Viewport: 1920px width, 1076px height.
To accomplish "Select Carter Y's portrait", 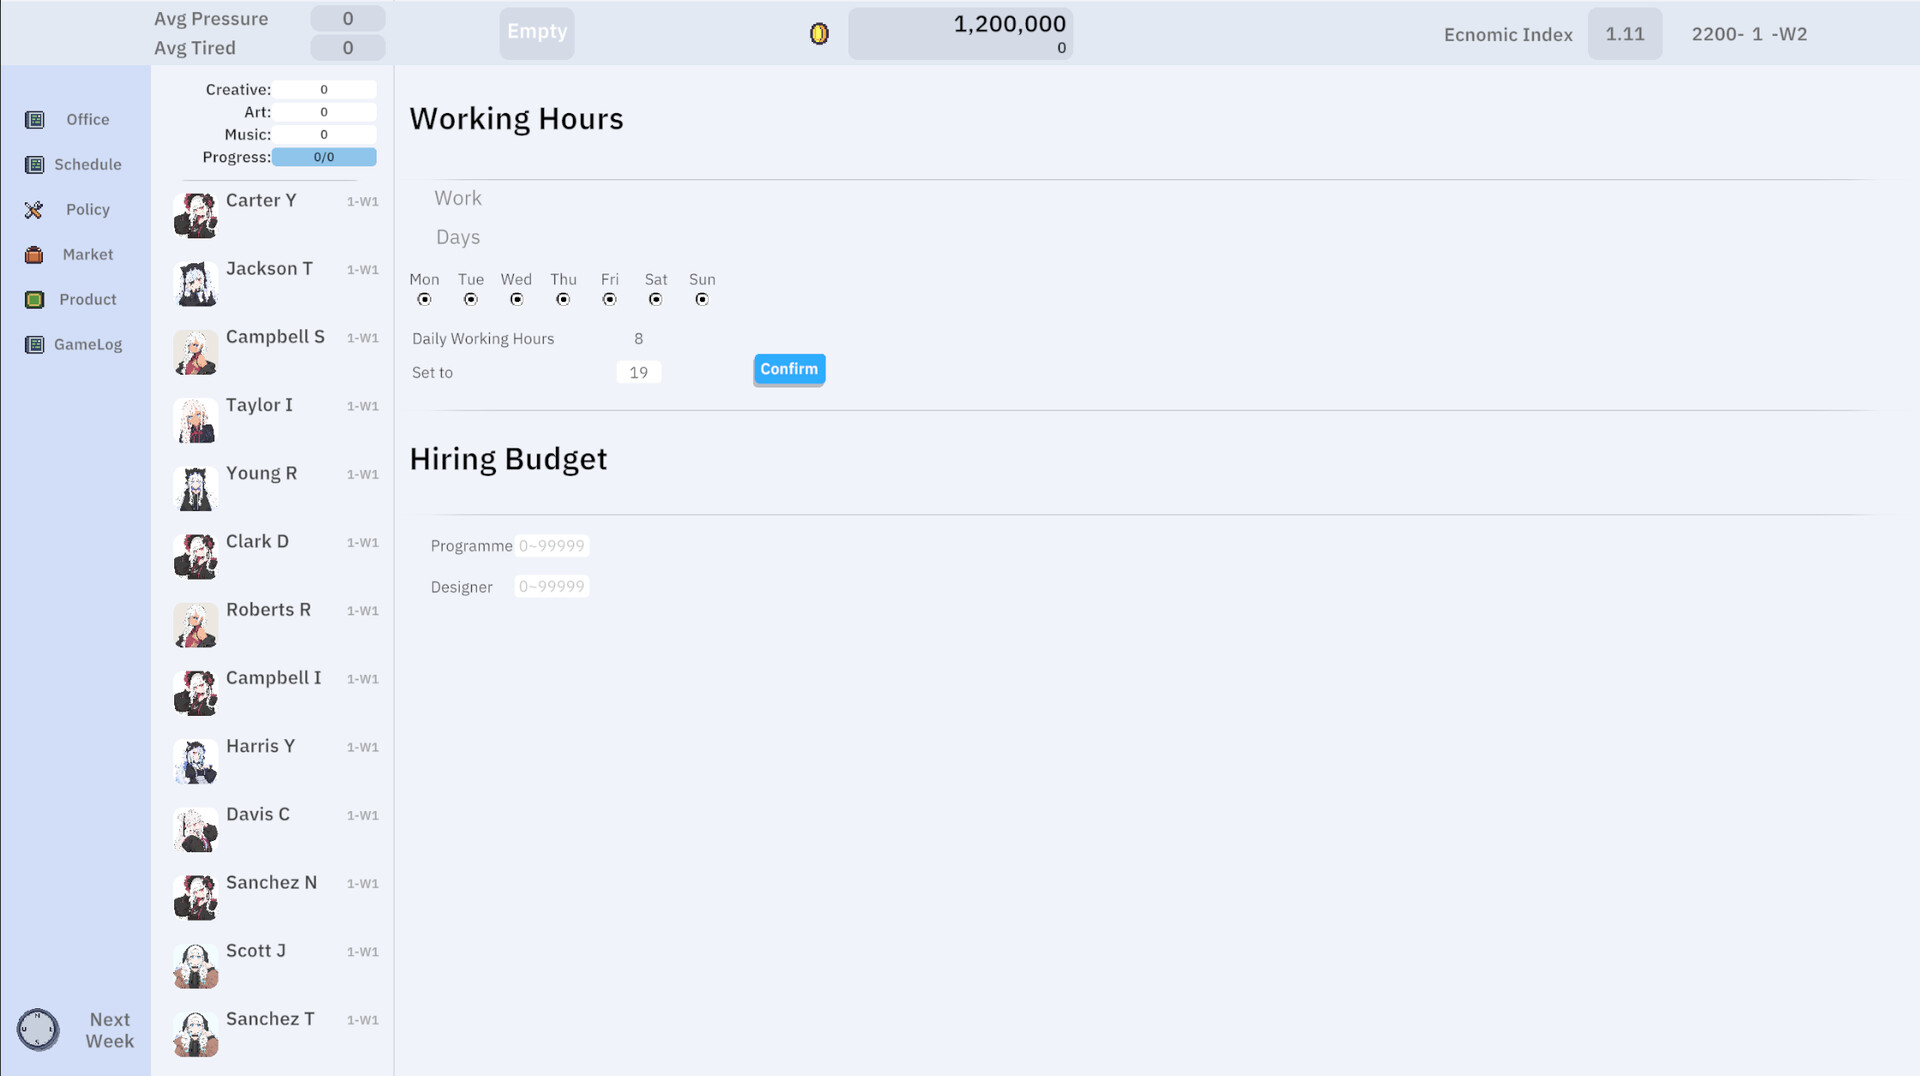I will [195, 215].
